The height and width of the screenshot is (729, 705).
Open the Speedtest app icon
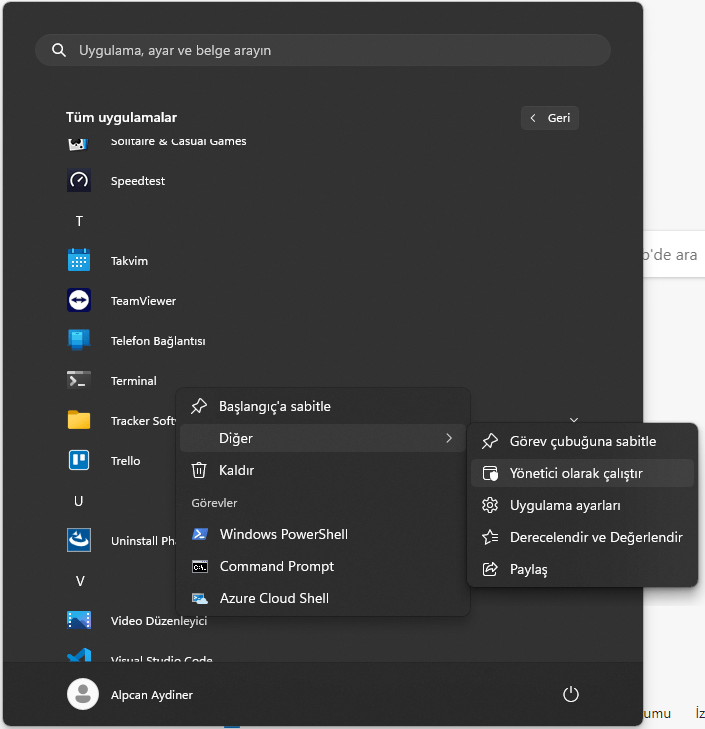(x=79, y=180)
